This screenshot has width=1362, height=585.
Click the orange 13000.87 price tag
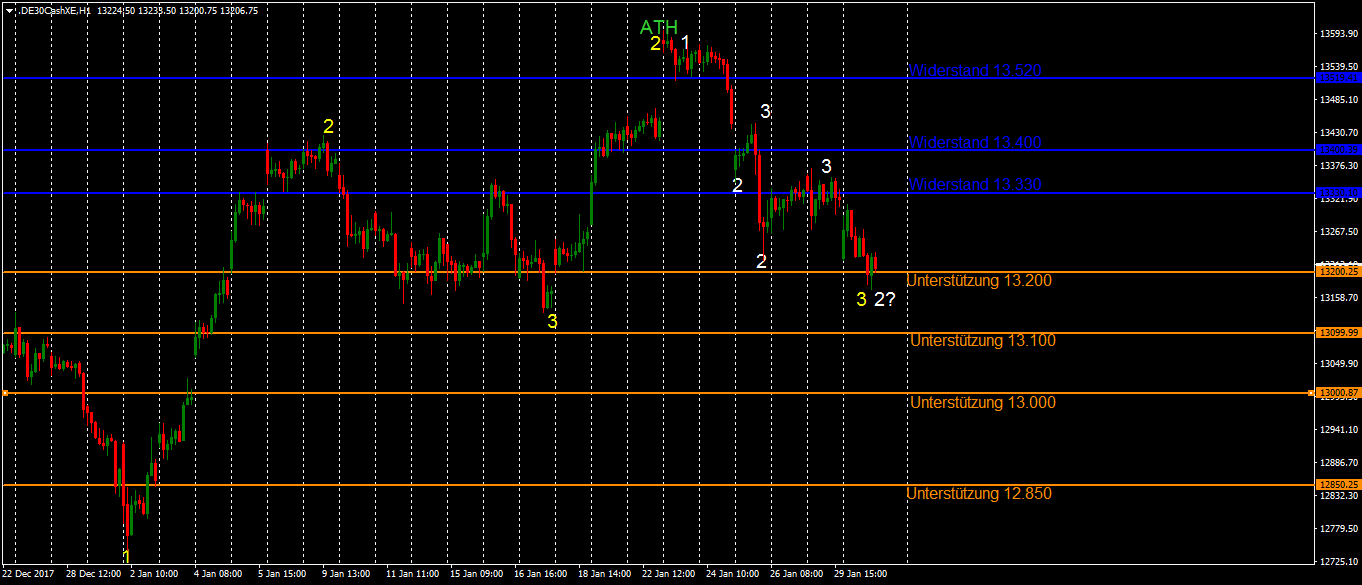coord(1337,393)
